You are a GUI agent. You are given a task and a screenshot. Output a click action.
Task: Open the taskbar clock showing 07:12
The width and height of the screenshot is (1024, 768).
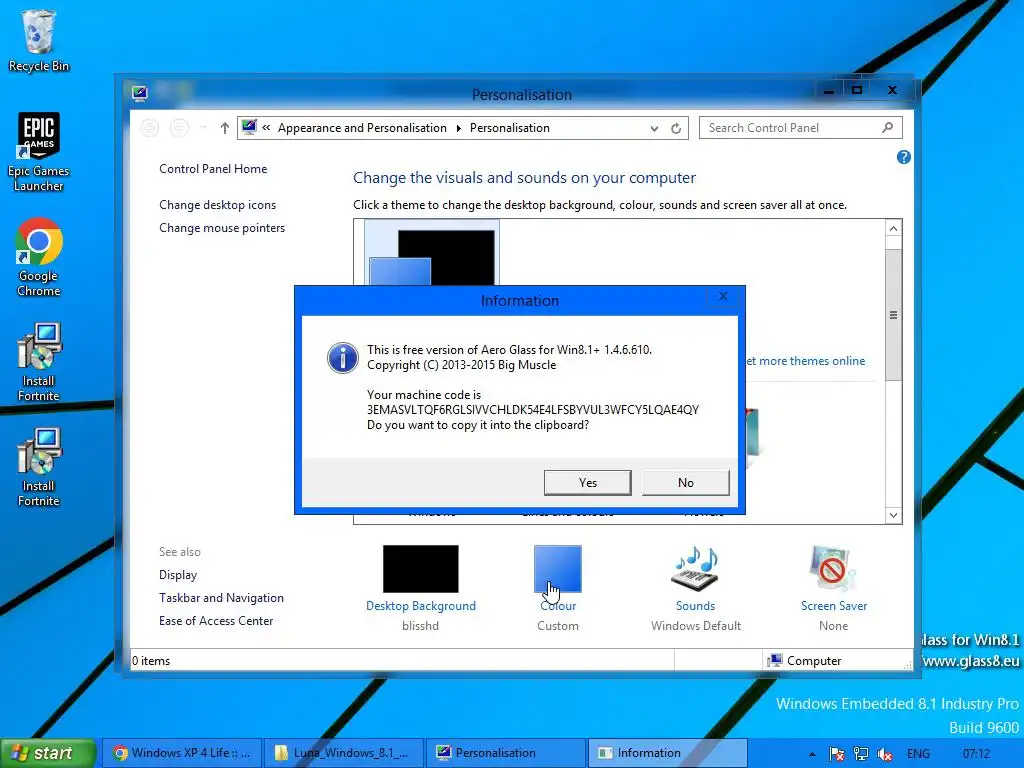976,754
